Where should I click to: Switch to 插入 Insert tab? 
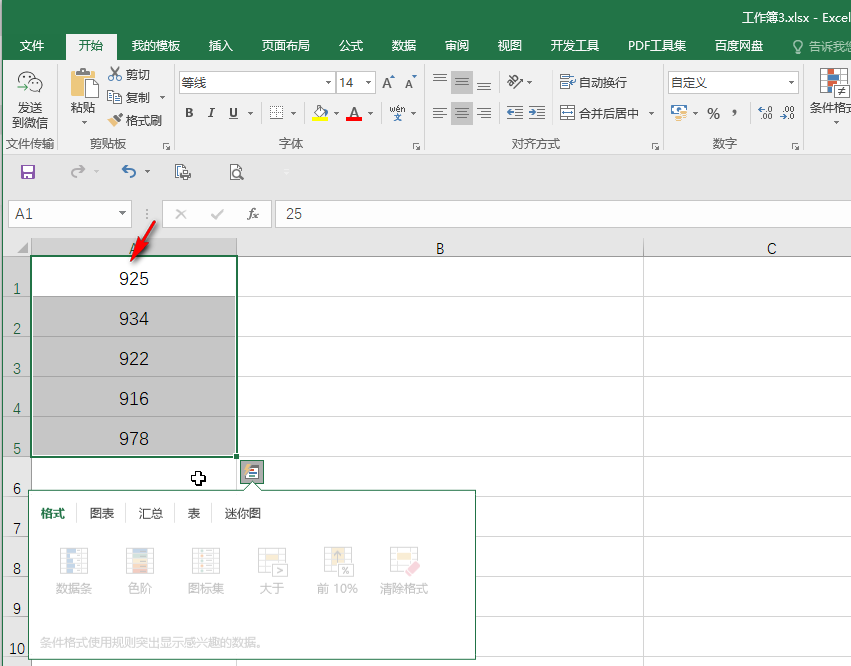tap(221, 46)
